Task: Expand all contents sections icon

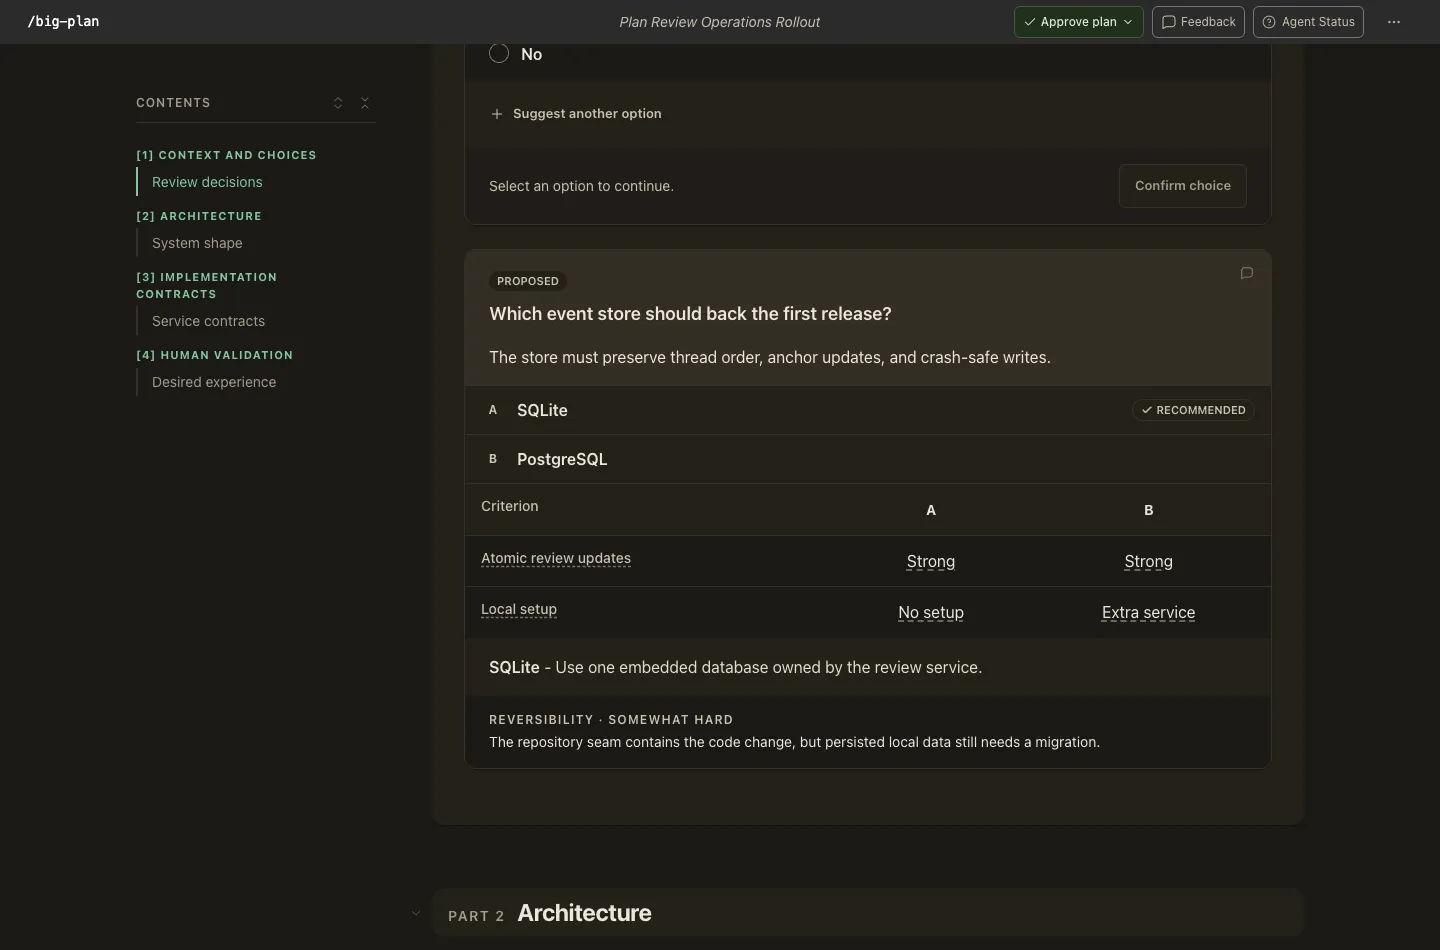Action: click(338, 103)
